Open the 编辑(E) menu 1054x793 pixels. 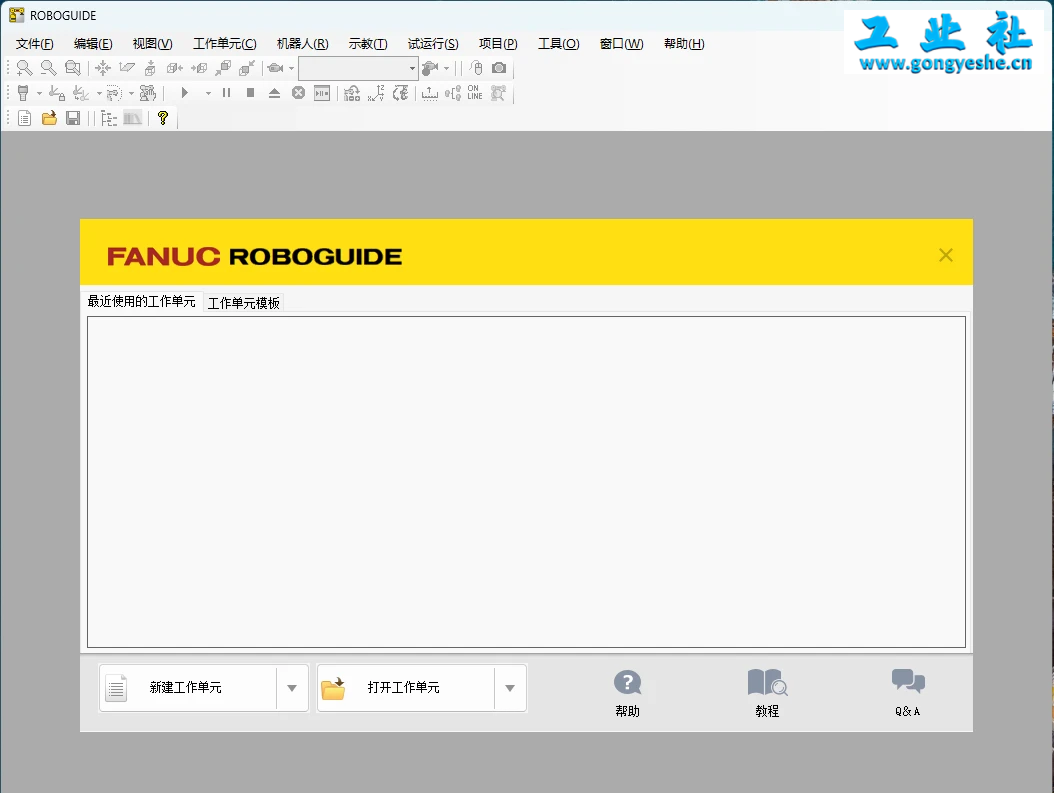point(93,44)
